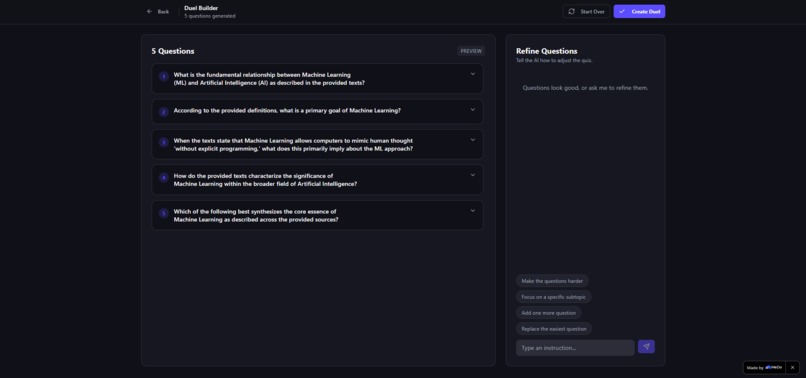Click the PREVIEW badge
806x378 pixels.
(471, 51)
